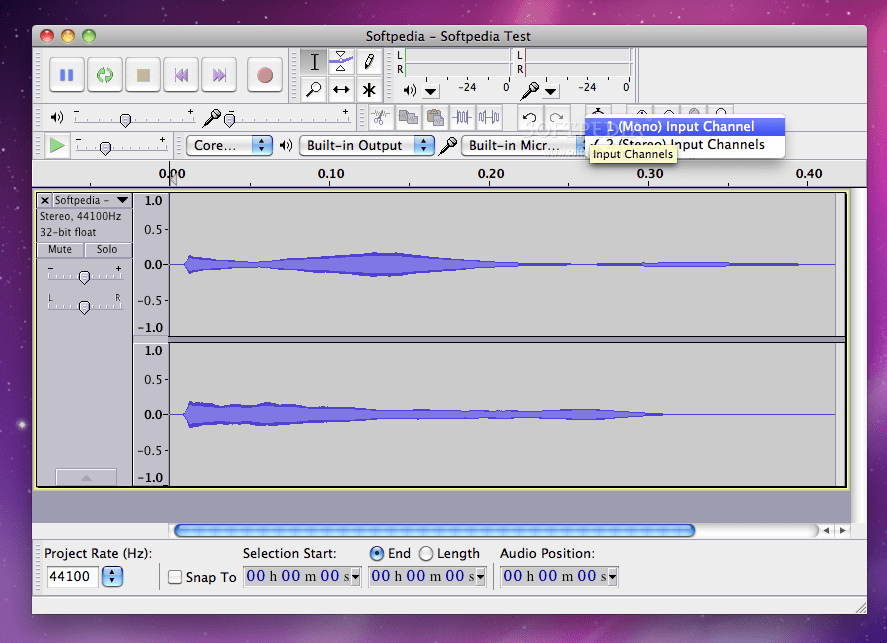Select the End radio button
The height and width of the screenshot is (643, 887).
pos(378,553)
